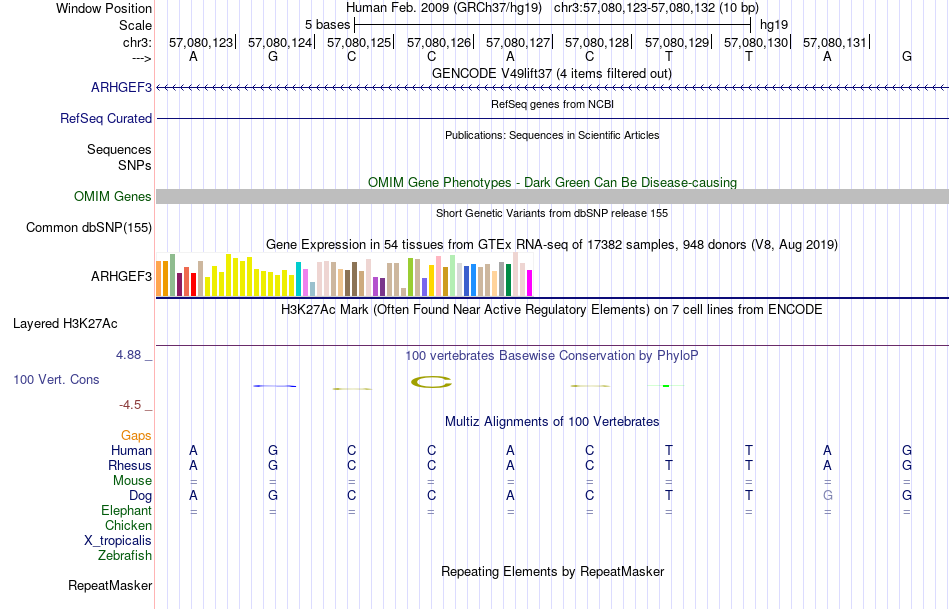Image resolution: width=950 pixels, height=609 pixels.
Task: Click the tall green GTEx expression bar
Action: [173, 275]
